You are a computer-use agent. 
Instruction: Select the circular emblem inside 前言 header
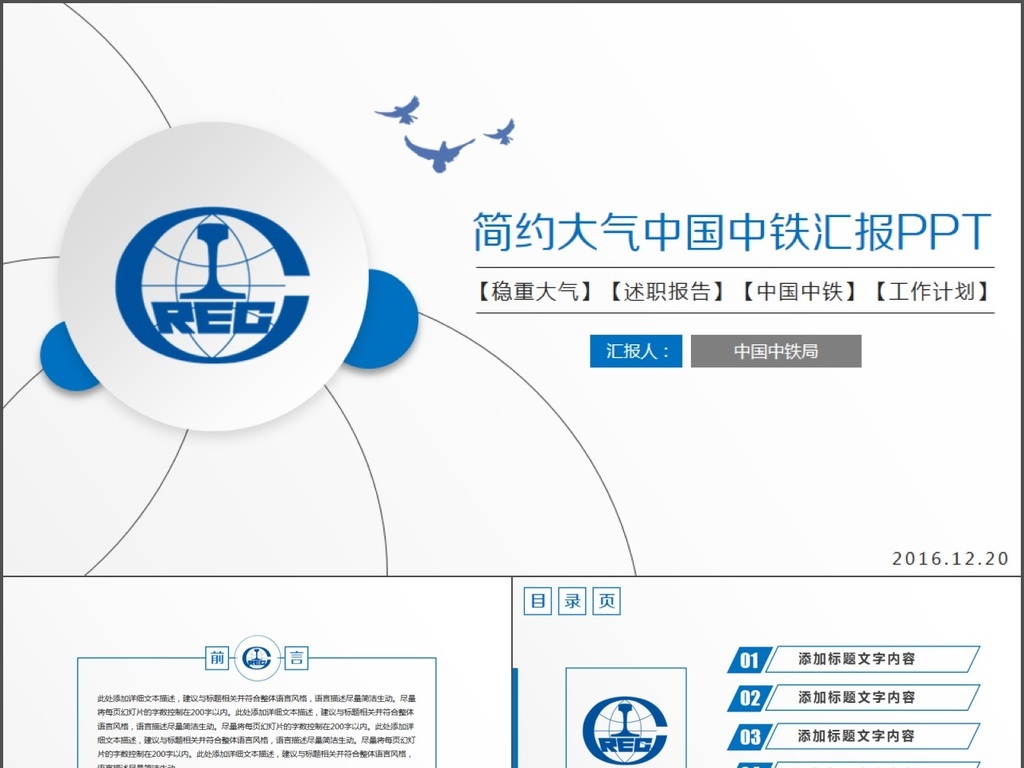pos(259,658)
